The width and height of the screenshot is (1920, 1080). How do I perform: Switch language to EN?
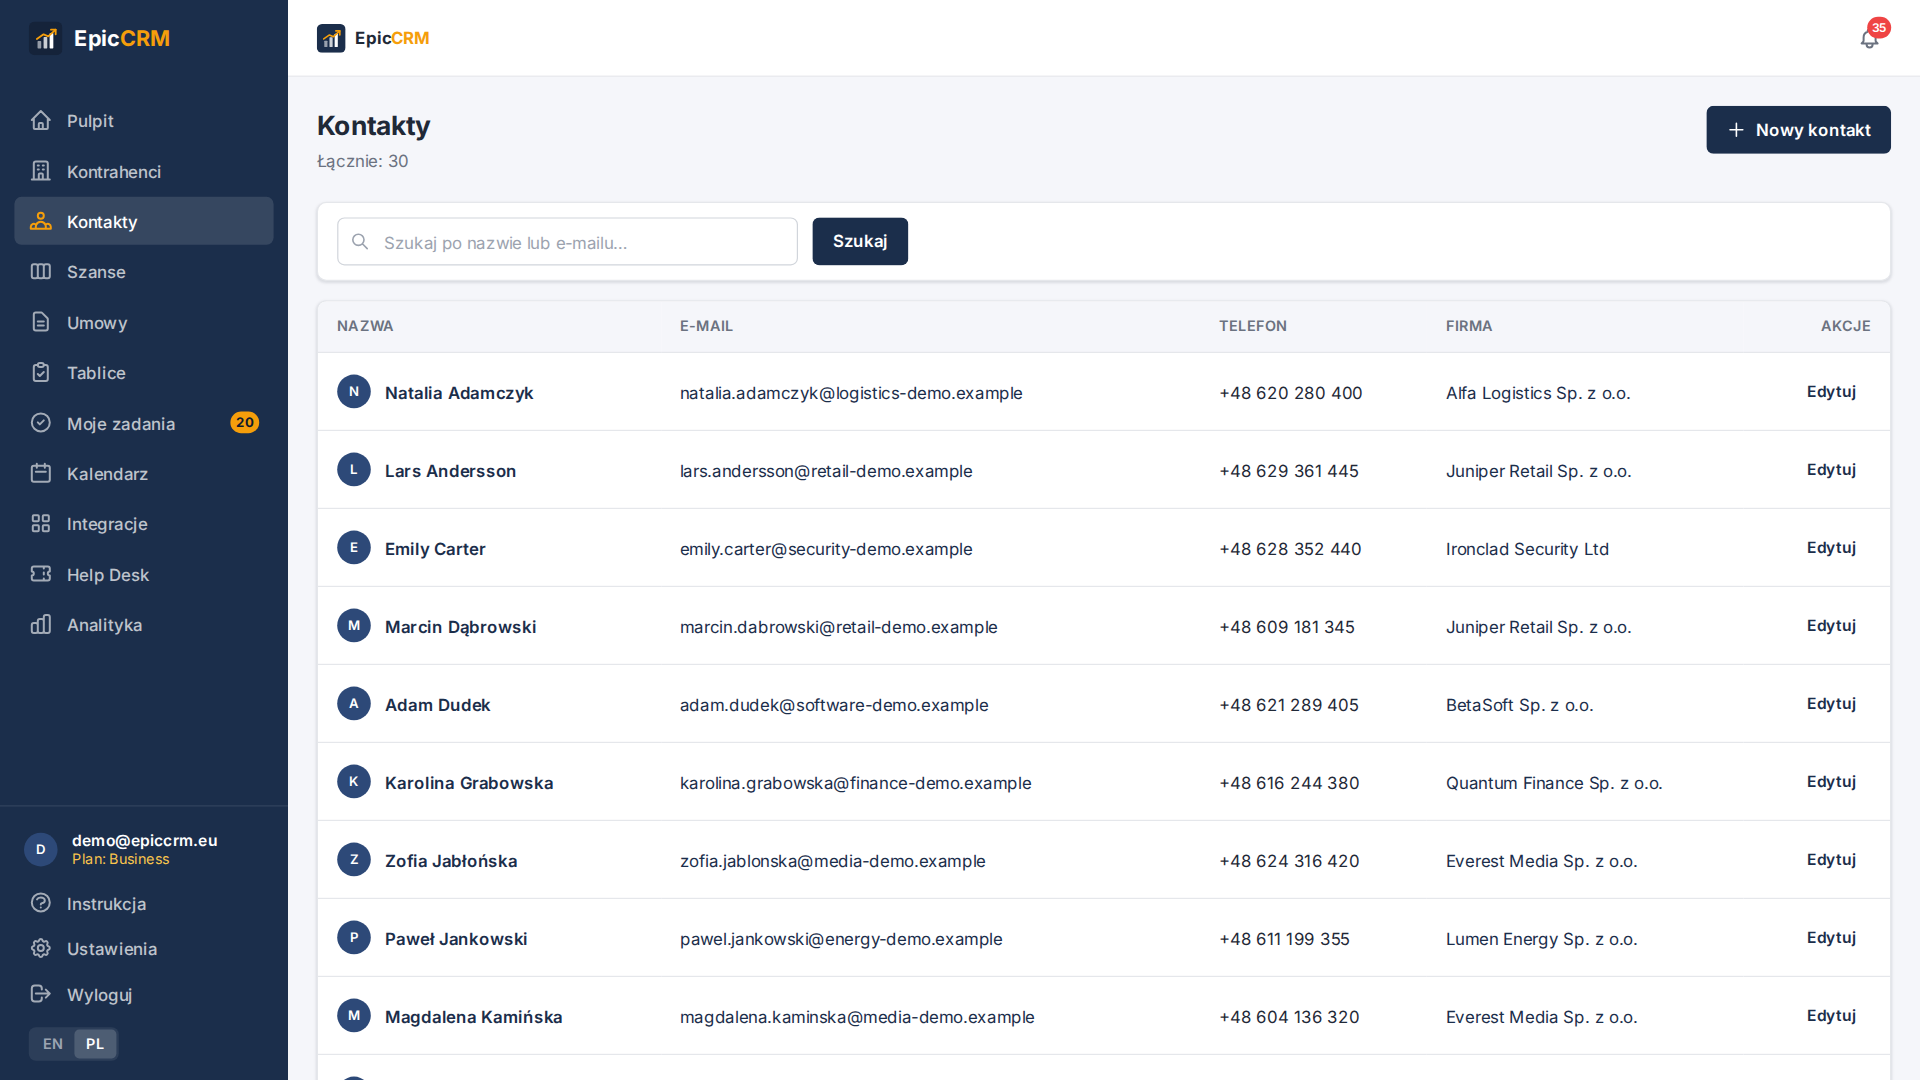pos(53,1044)
